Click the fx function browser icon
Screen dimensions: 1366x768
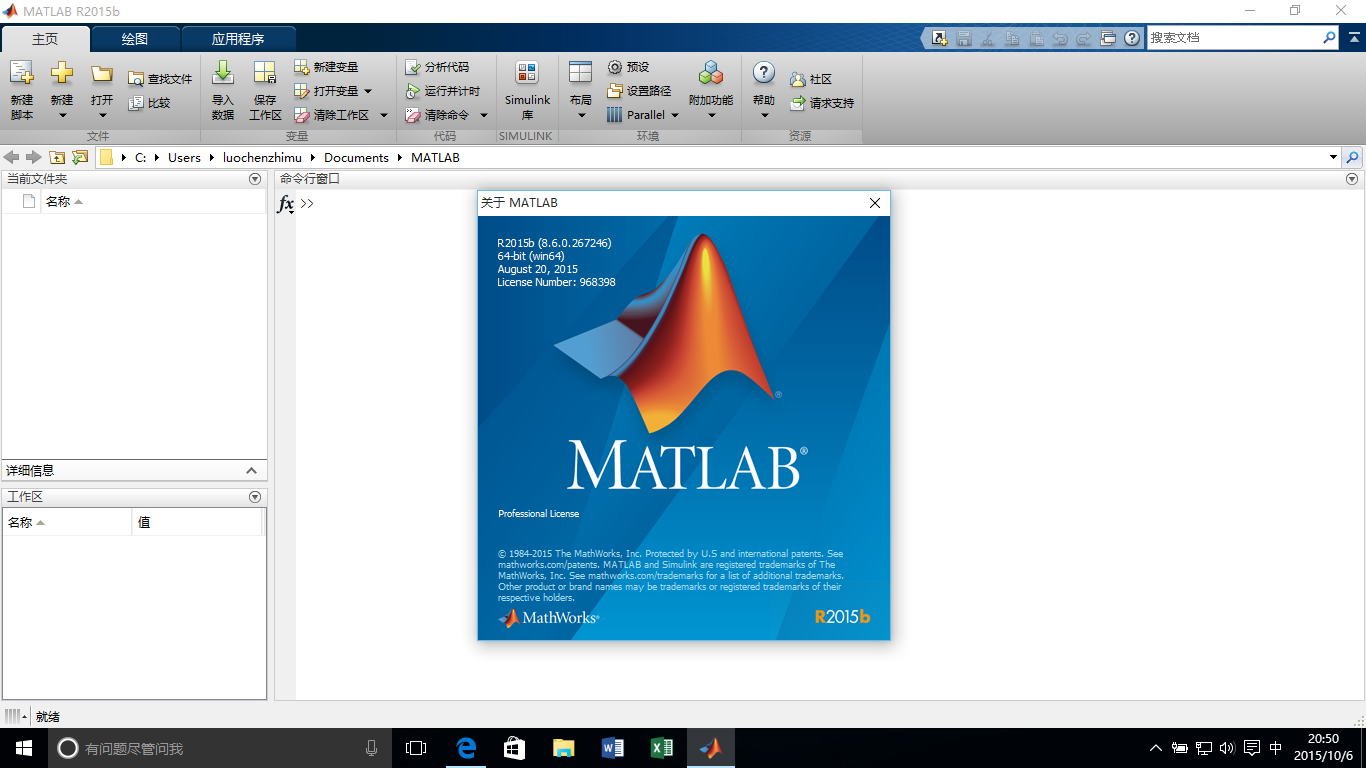tap(286, 204)
